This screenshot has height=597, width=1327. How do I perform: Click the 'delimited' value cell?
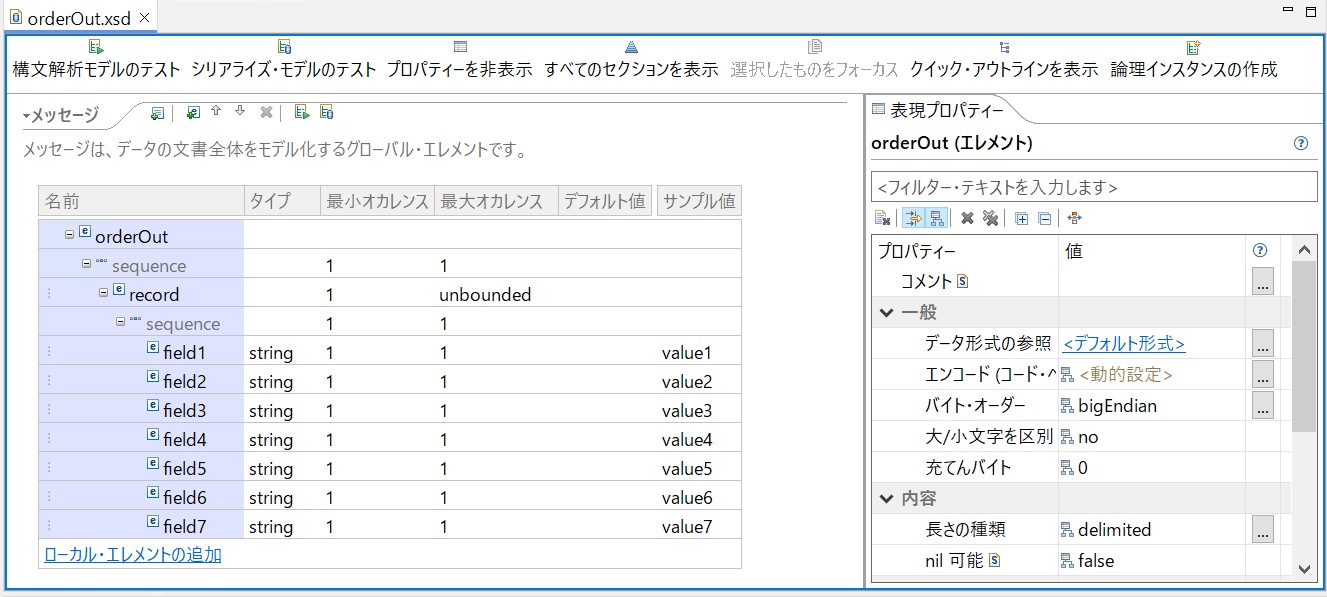1153,530
